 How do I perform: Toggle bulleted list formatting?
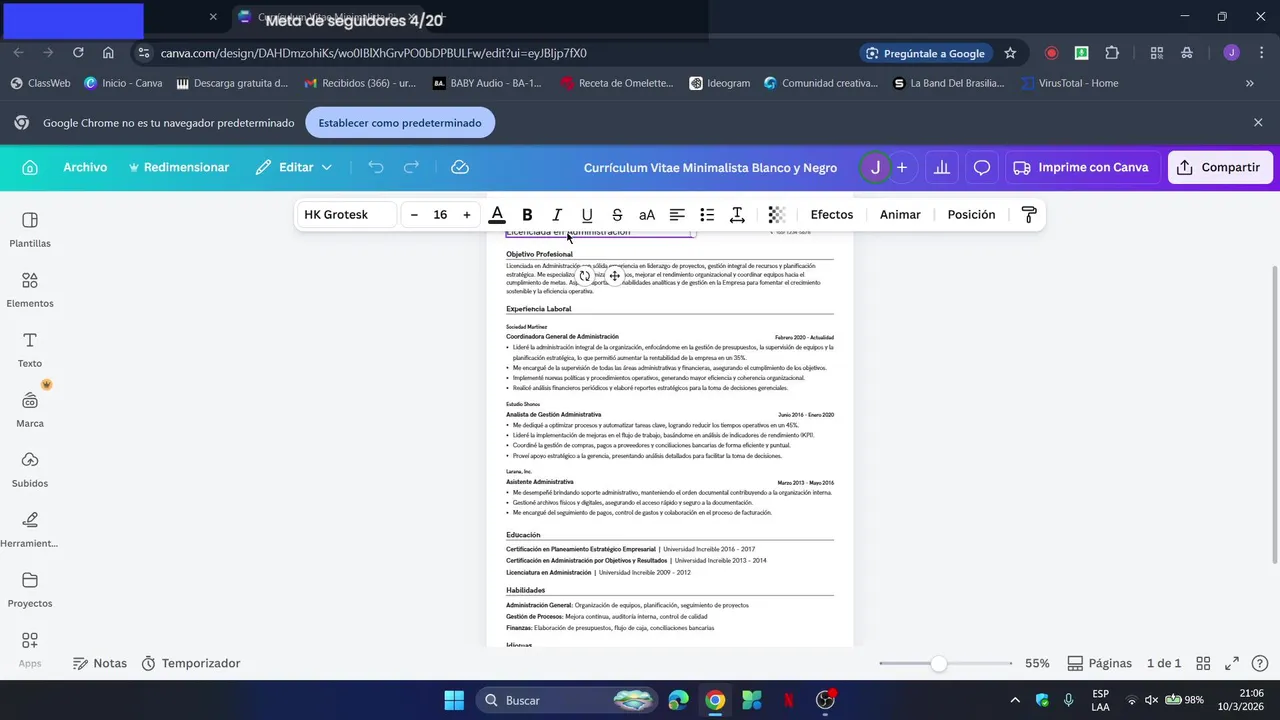pyautogui.click(x=707, y=215)
